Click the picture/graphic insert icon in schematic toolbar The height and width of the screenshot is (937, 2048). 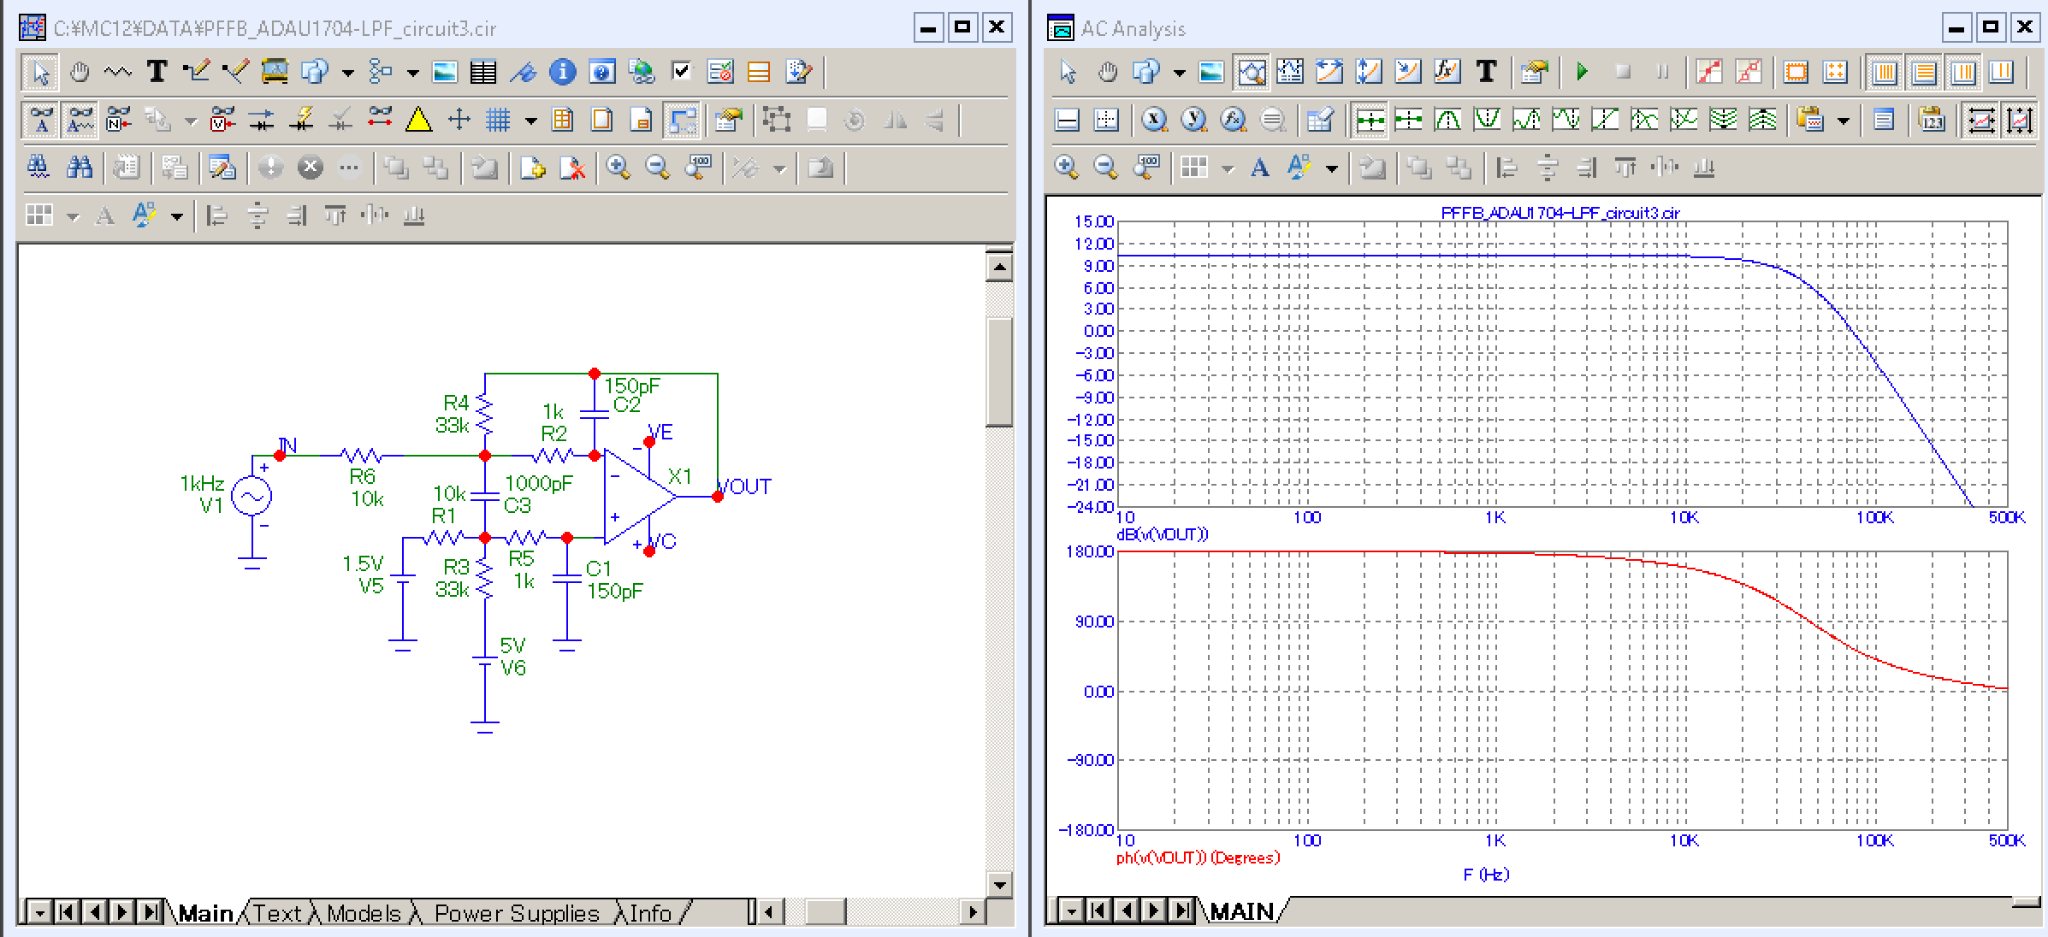(445, 72)
